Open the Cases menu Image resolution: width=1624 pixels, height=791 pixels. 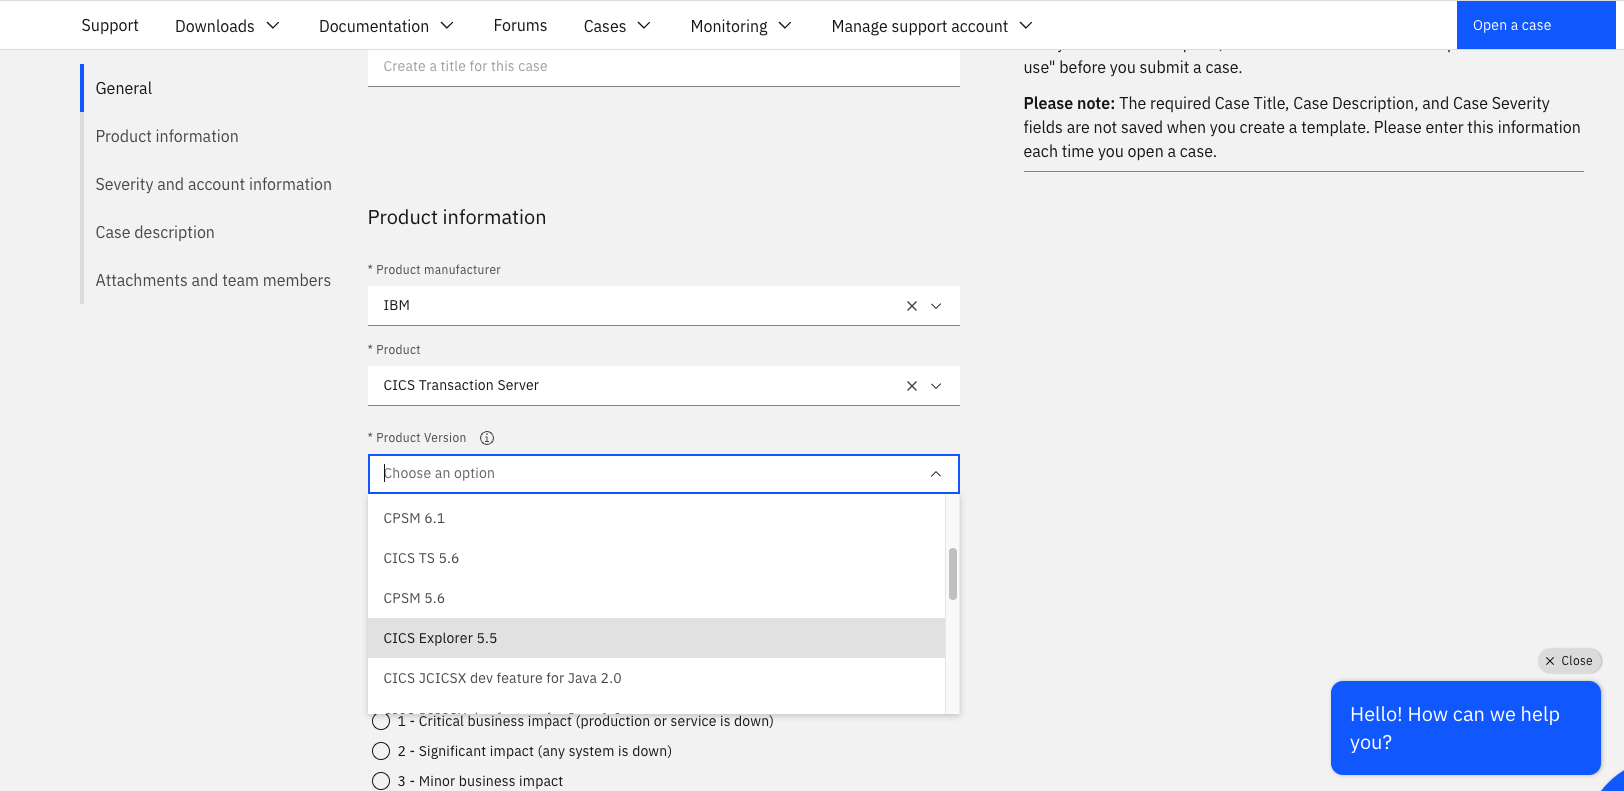tap(617, 26)
